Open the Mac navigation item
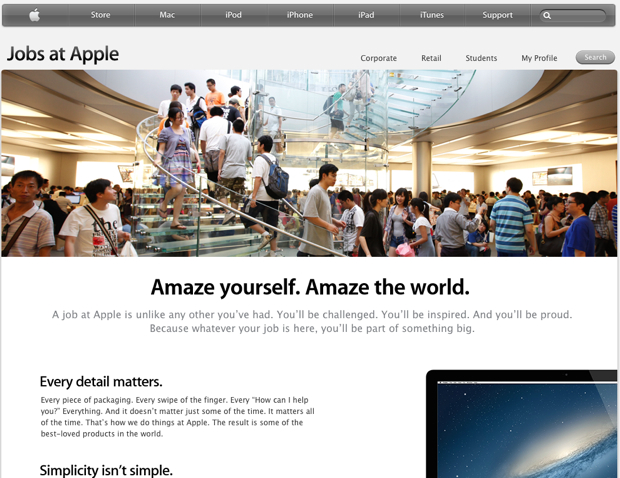The image size is (620, 478). [x=167, y=15]
